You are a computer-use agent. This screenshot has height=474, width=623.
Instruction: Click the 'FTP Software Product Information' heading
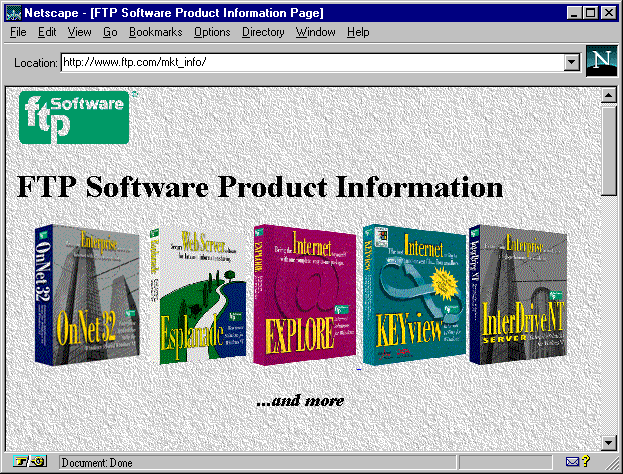[x=260, y=187]
